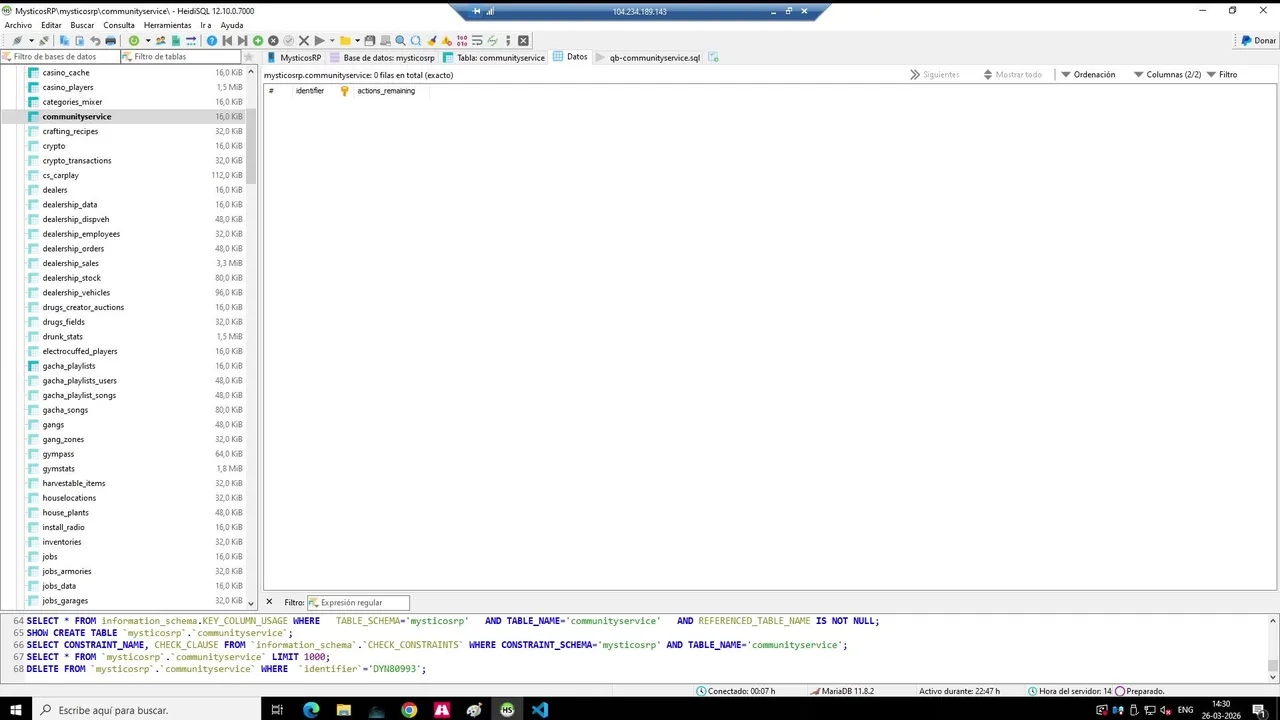Click the toolbar's last boxed X icon
The height and width of the screenshot is (720, 1280).
pos(523,41)
